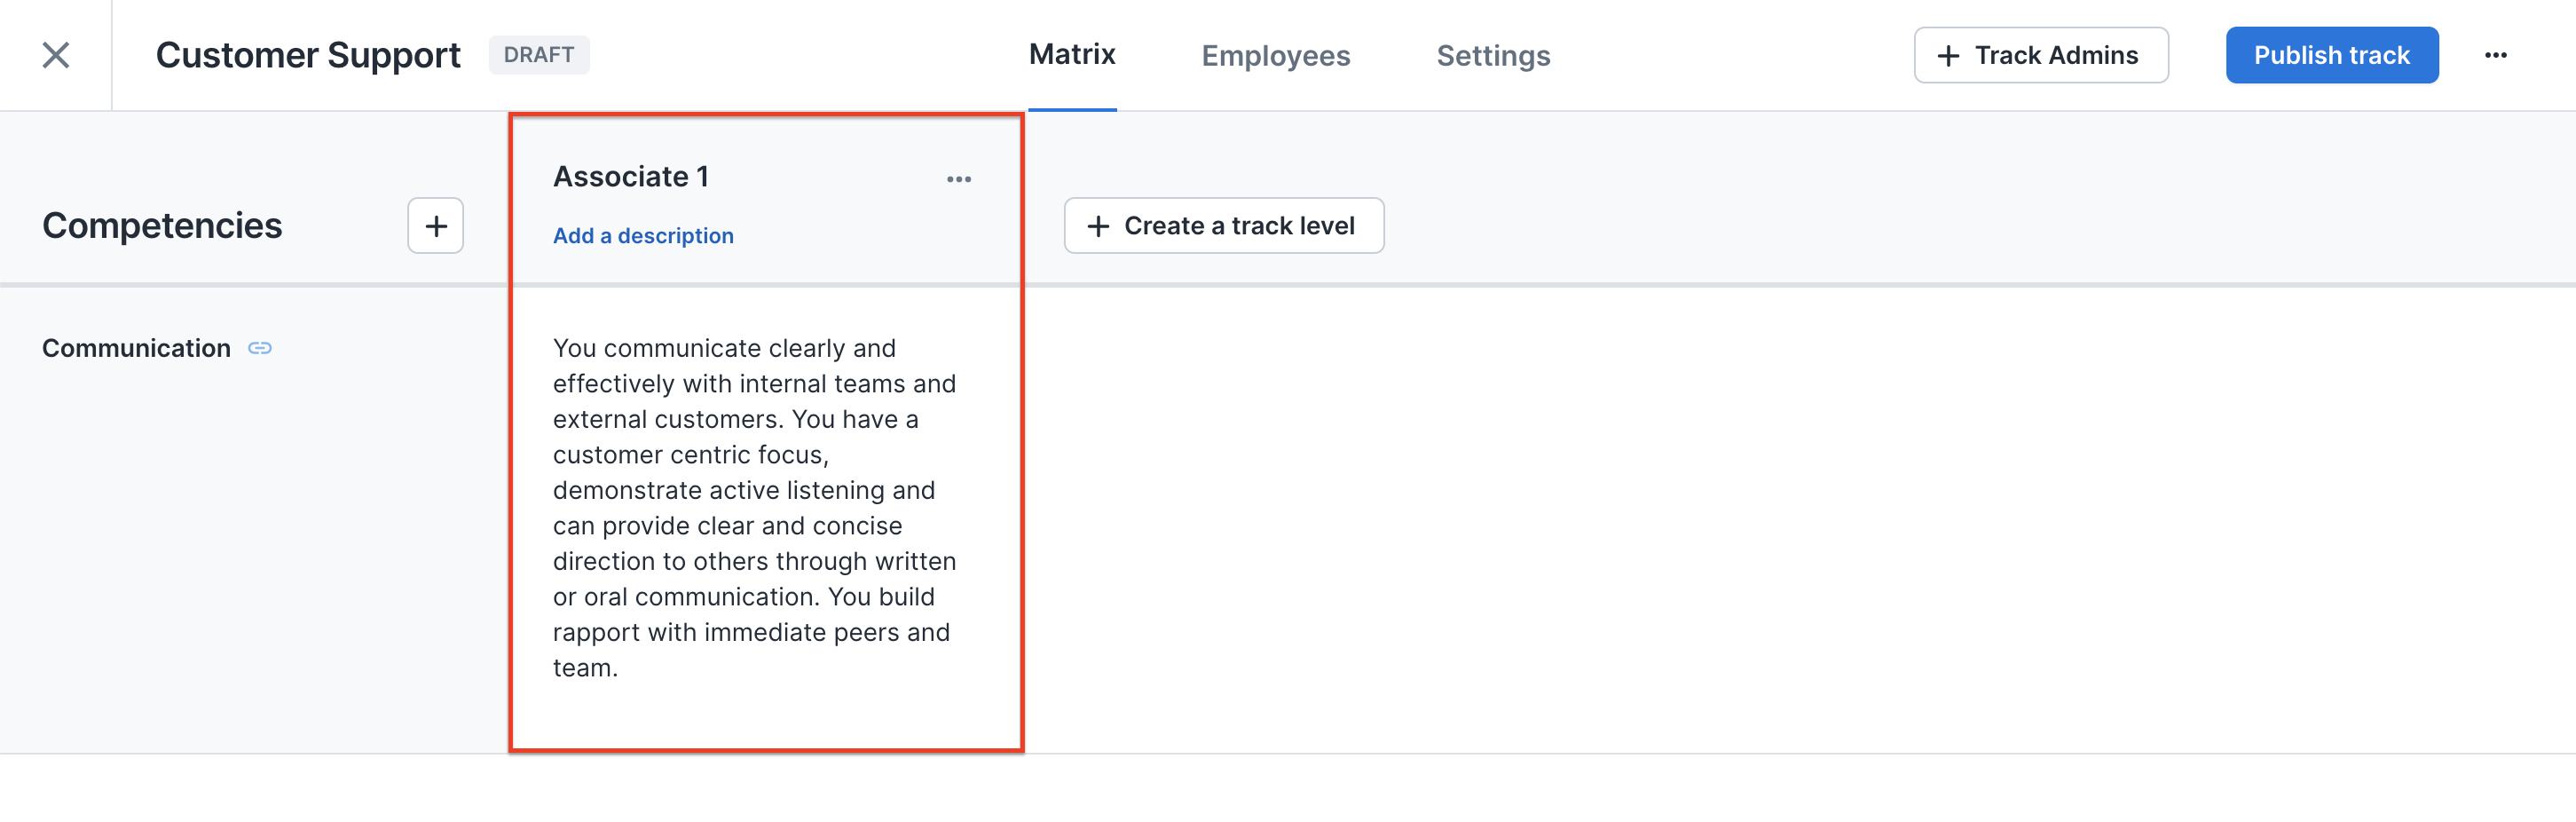This screenshot has width=2576, height=822.
Task: Select the Communication competency label
Action: point(136,348)
